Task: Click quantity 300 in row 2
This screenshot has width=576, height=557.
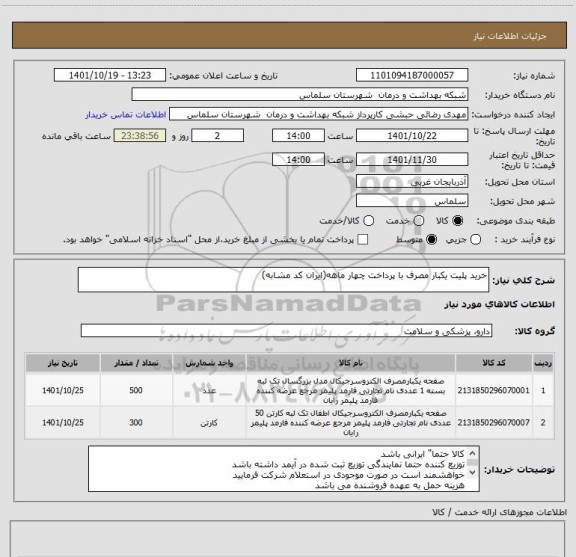Action: [136, 423]
